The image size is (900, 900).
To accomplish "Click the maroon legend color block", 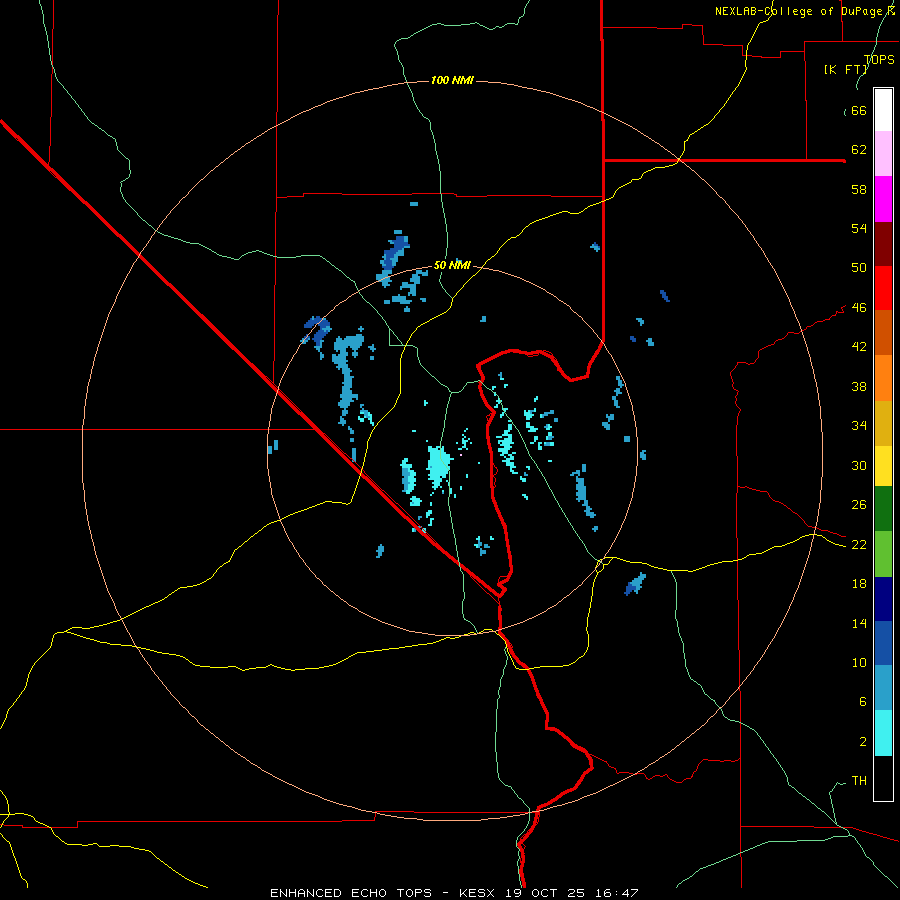I will pyautogui.click(x=883, y=244).
